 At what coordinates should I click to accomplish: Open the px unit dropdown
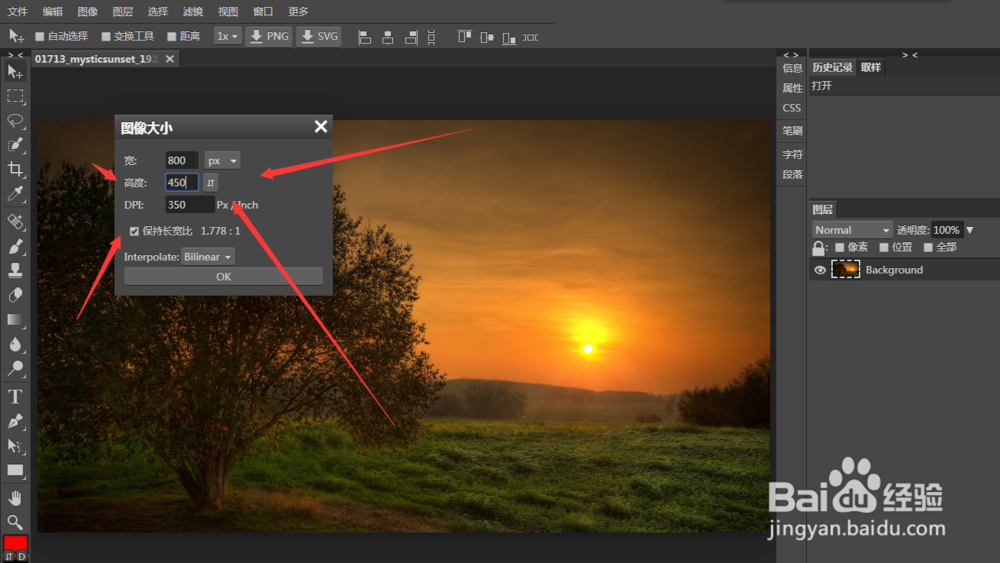[222, 161]
